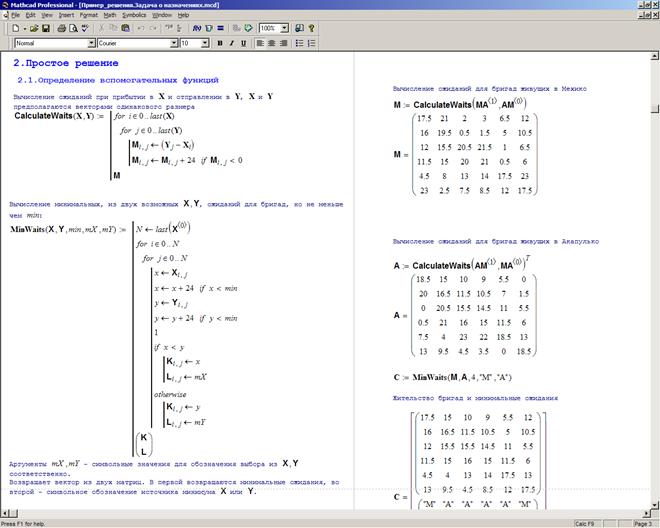The image size is (660, 528).
Task: Open the New worksheet template dropdown arrow
Action: coord(24,28)
